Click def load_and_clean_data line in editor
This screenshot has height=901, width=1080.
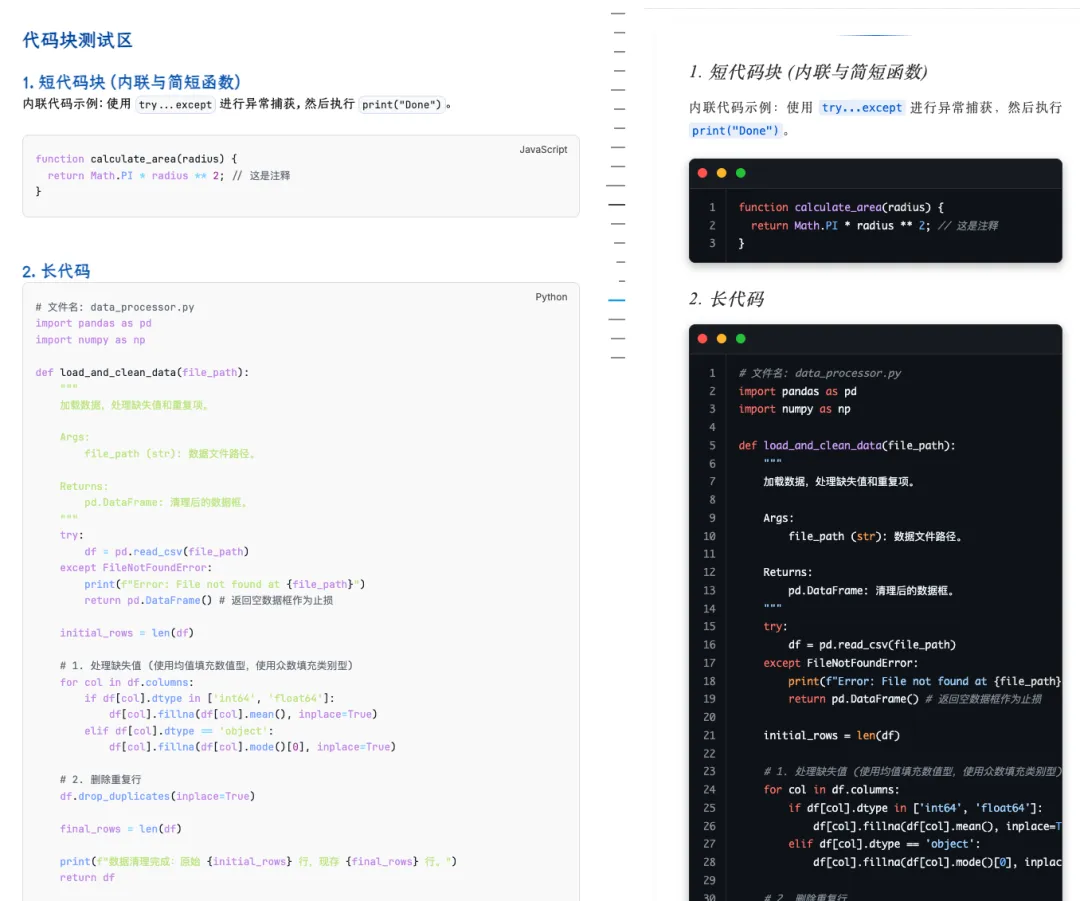point(142,373)
